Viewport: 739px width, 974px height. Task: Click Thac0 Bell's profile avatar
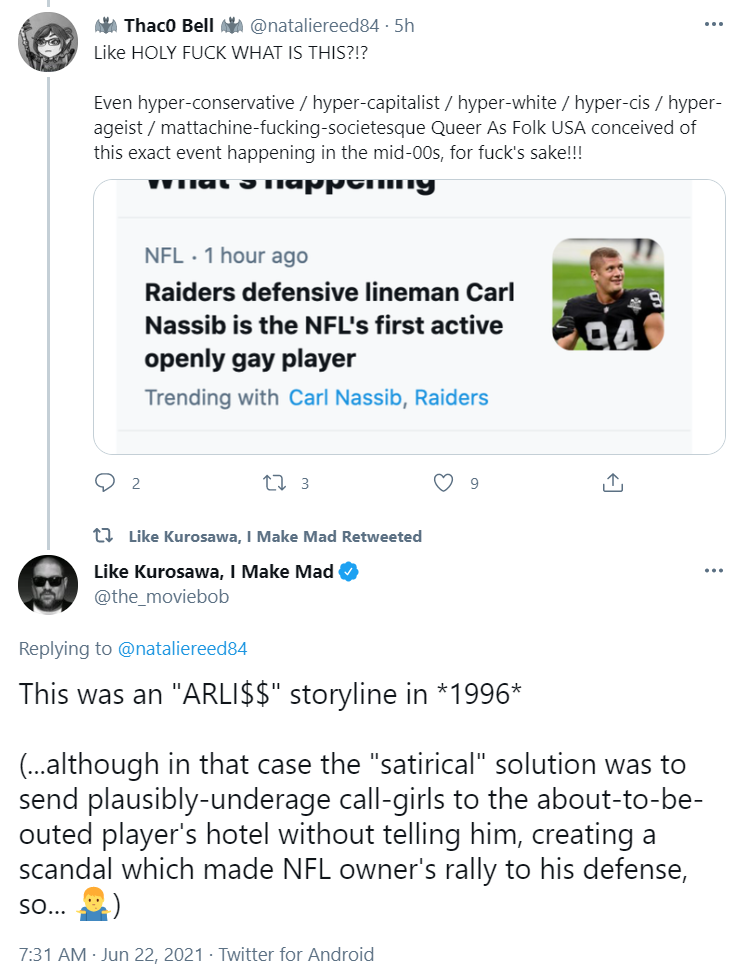point(48,42)
